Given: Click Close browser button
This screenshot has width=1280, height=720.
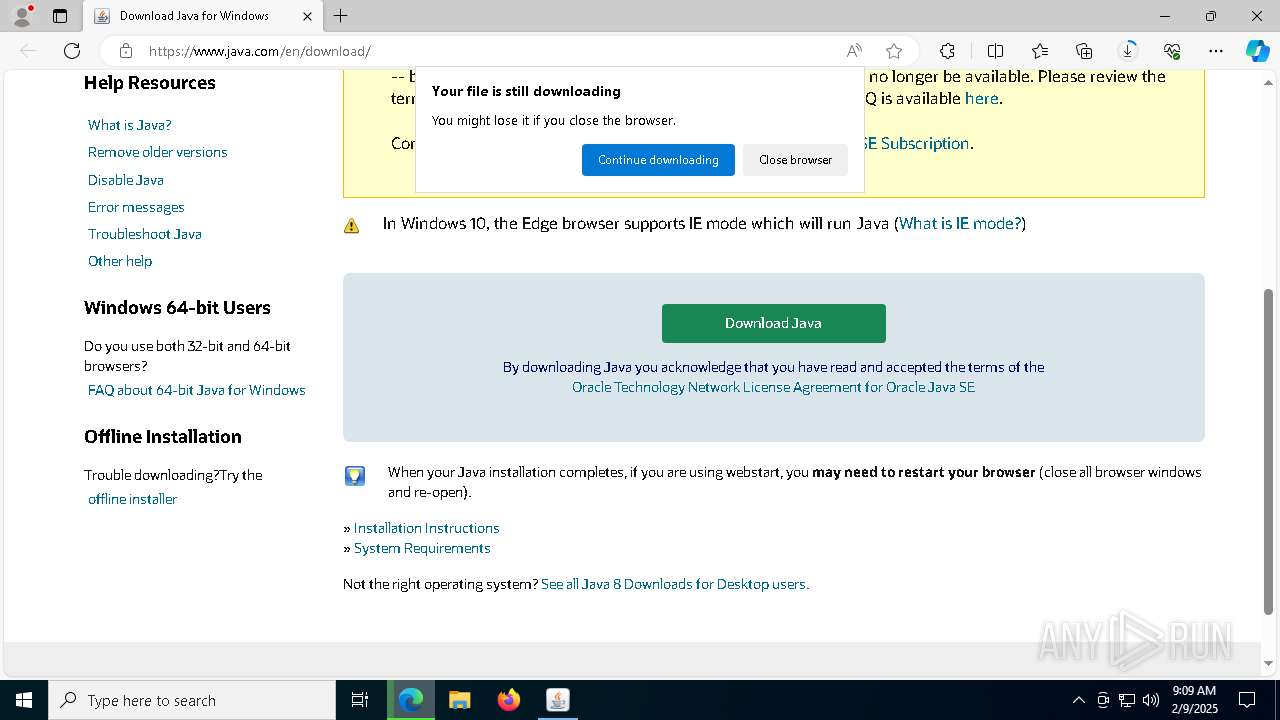Looking at the screenshot, I should coord(795,160).
